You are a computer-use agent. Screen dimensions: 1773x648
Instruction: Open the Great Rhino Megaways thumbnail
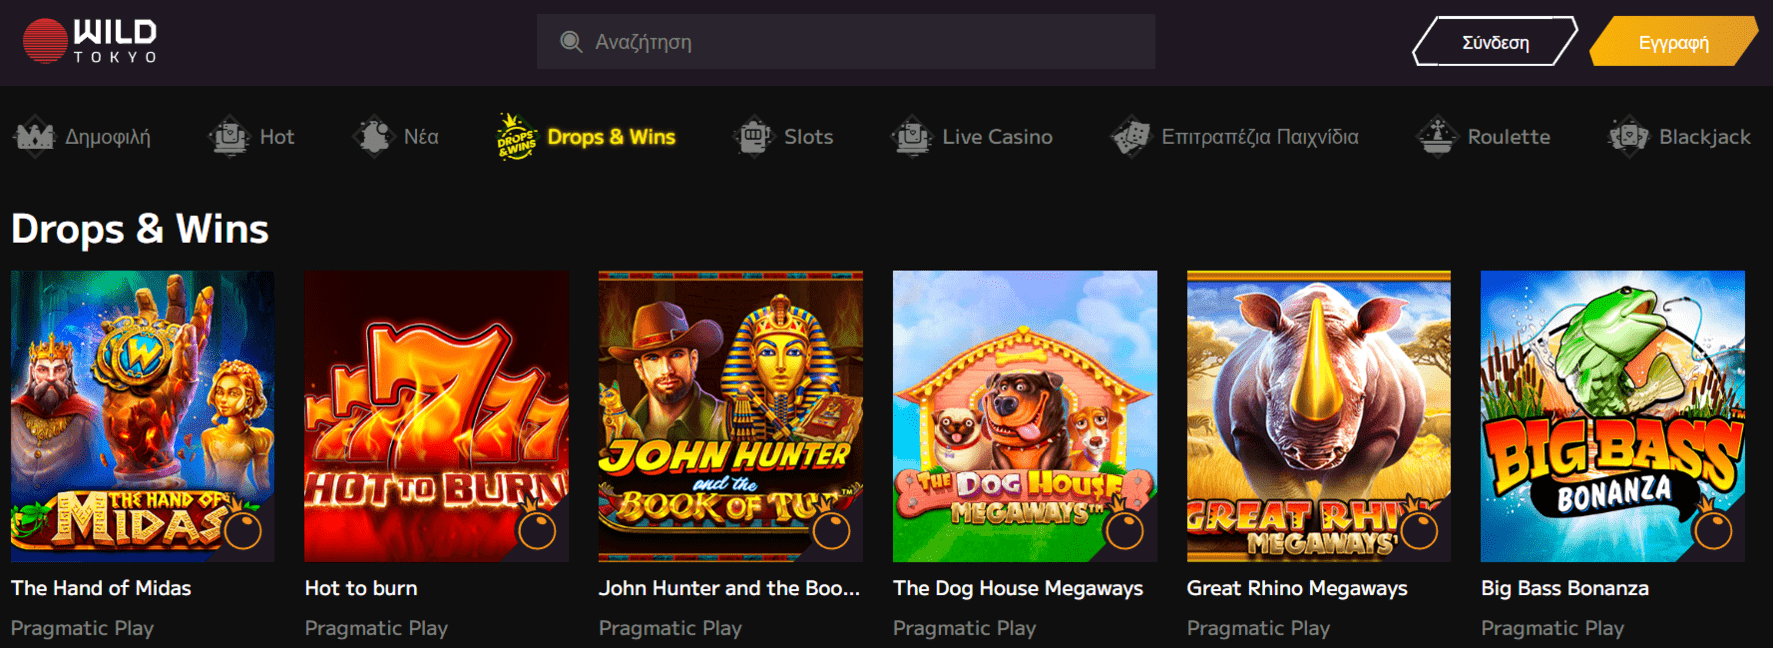1319,416
